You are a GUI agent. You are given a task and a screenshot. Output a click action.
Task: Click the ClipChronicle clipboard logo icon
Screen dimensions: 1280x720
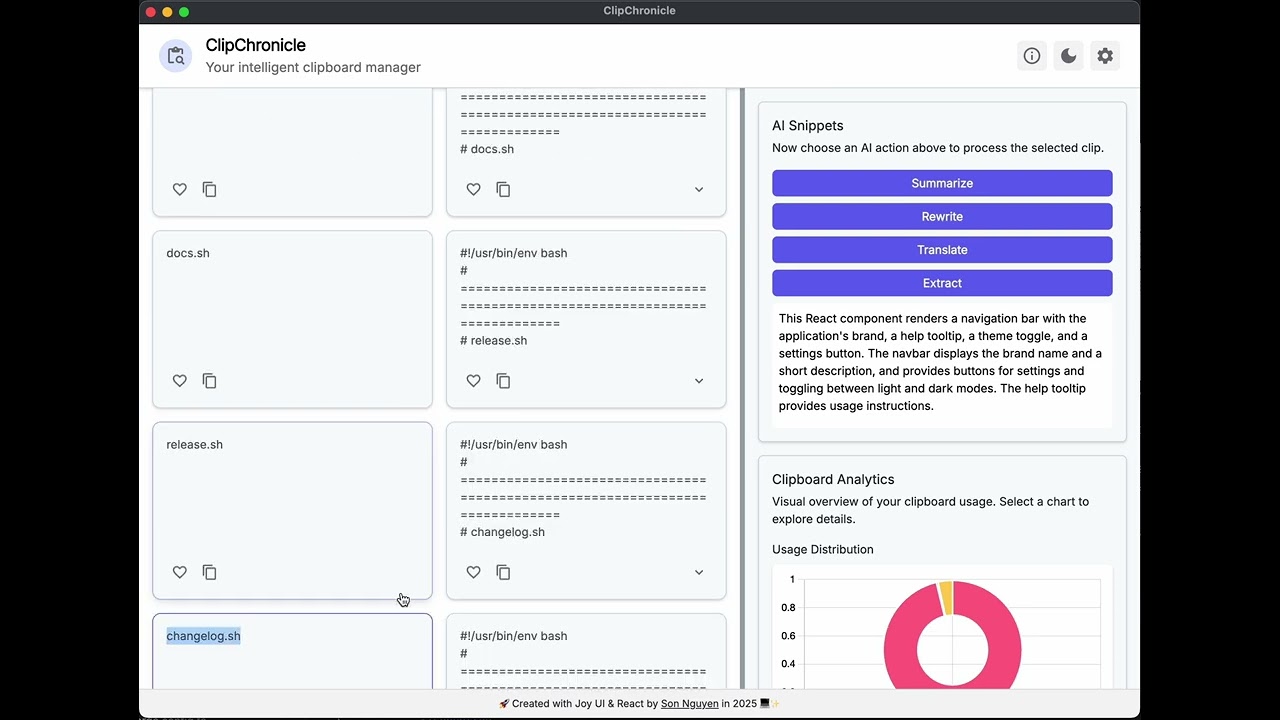click(176, 56)
